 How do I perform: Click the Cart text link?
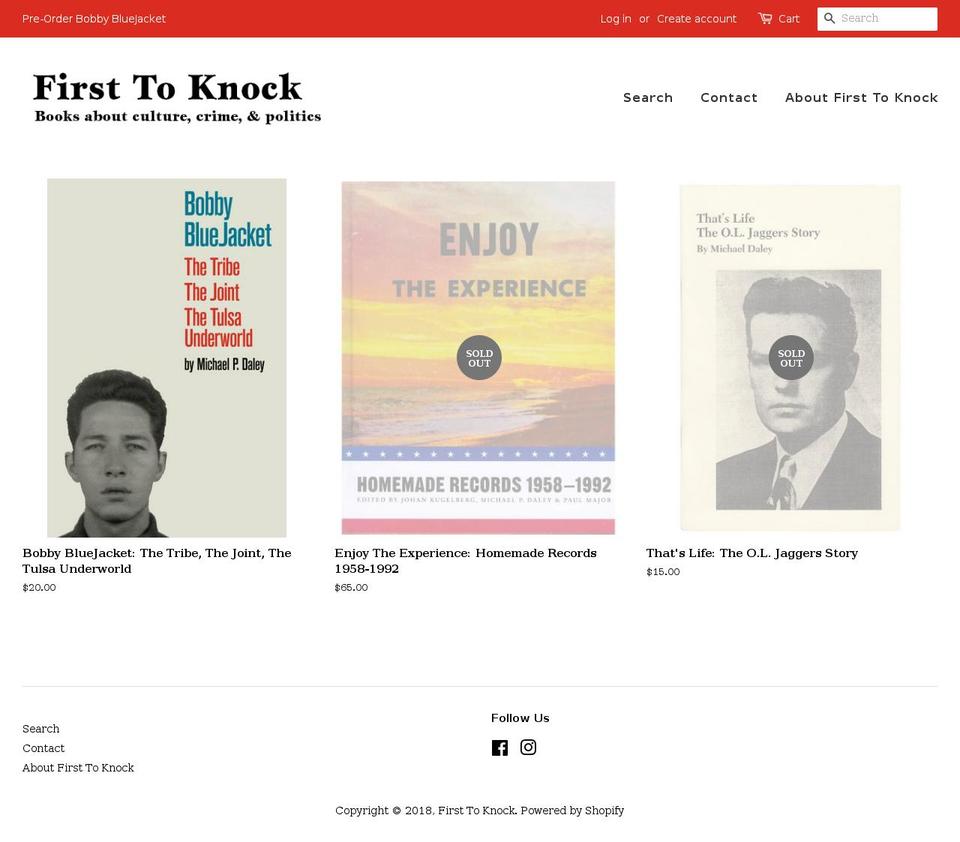(789, 18)
